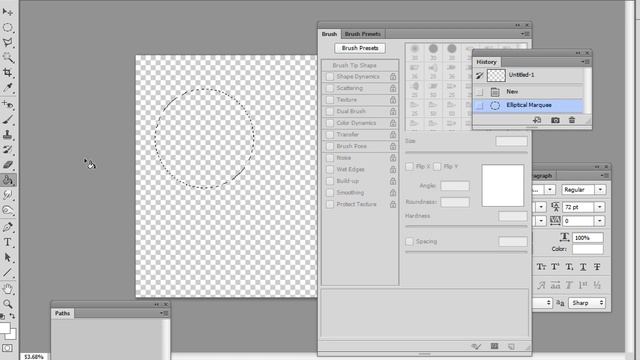The image size is (640, 360).
Task: Select the Horizontal Type tool
Action: point(7,242)
